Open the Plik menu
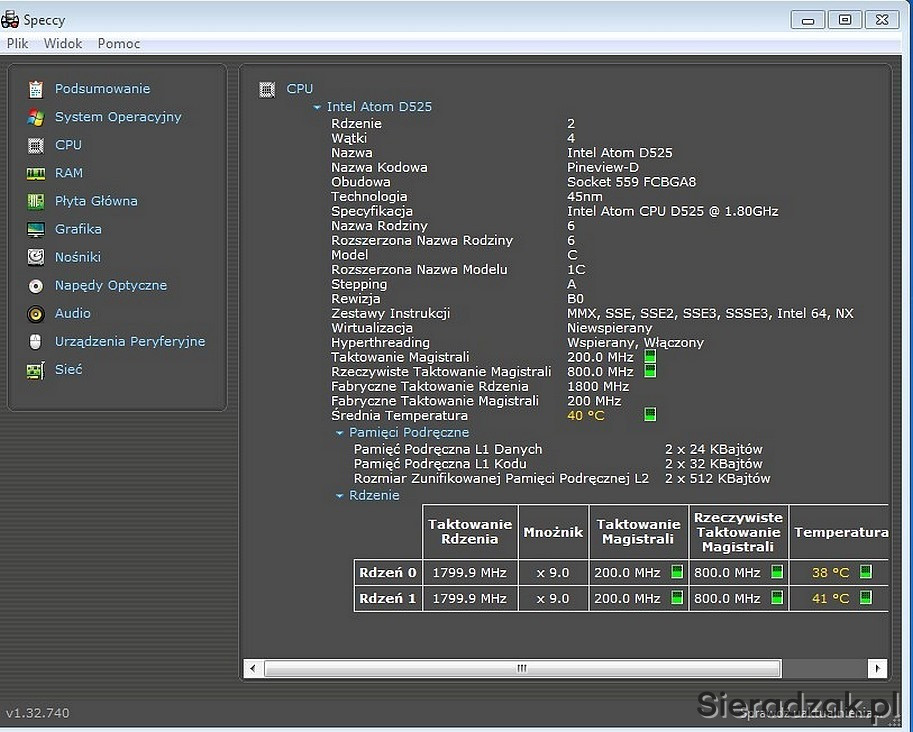Screen dimensions: 913x732 click(17, 44)
